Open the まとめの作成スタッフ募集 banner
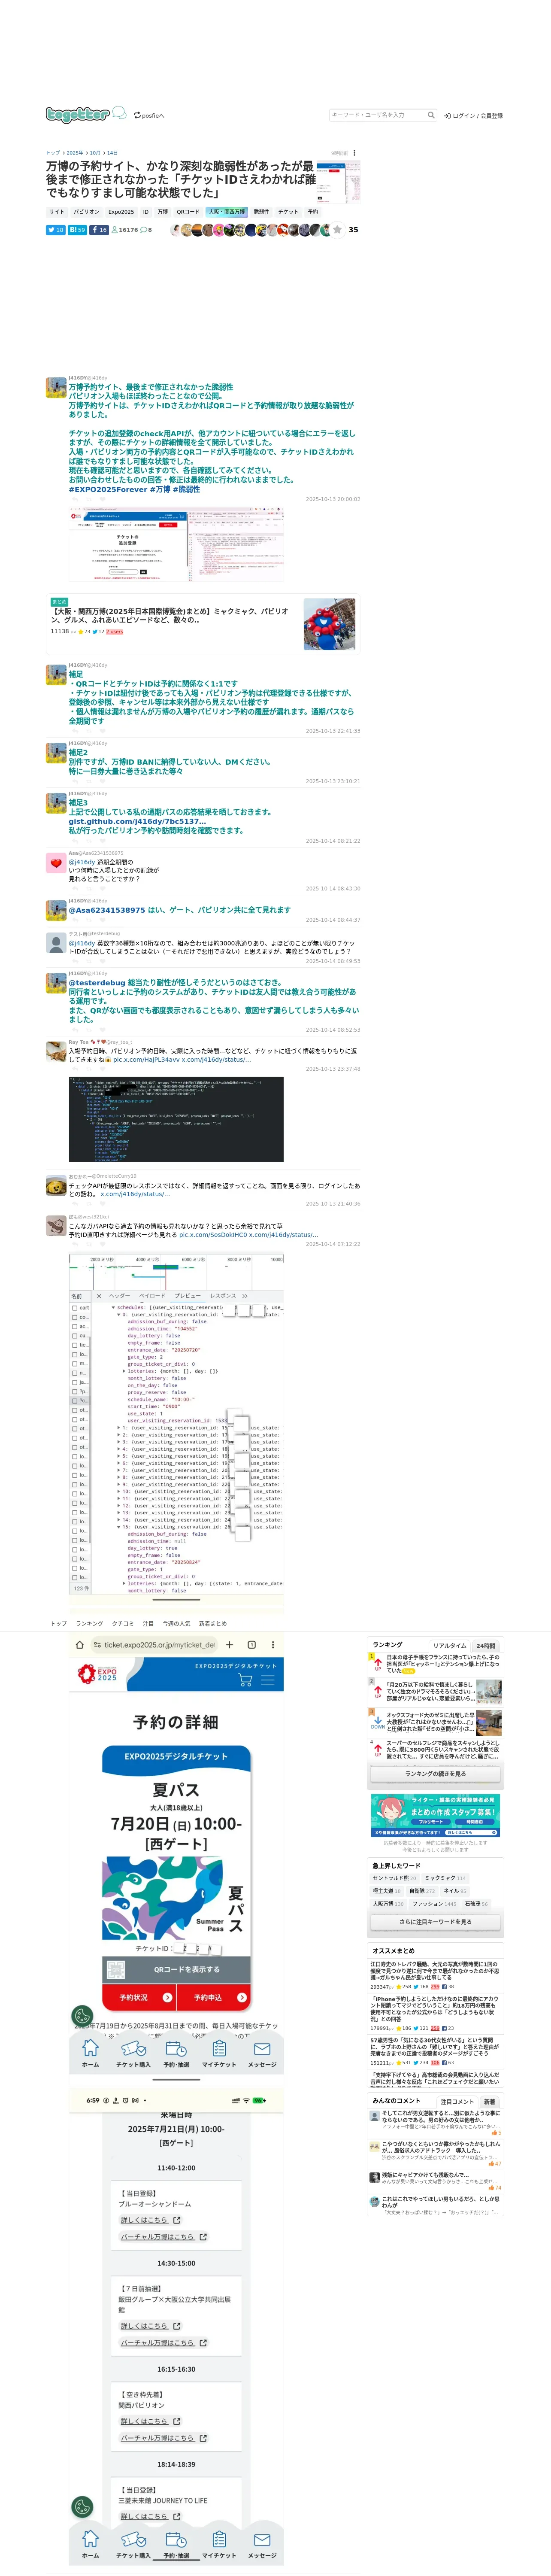This screenshot has height=2576, width=551. 436,1816
